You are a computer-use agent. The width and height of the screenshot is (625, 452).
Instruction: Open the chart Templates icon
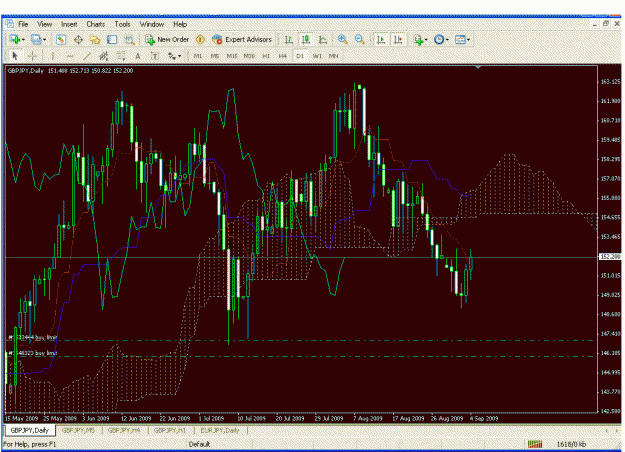coord(460,39)
